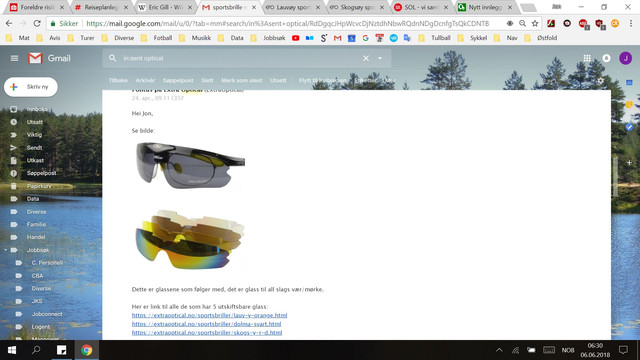Image resolution: width=640 pixels, height=360 pixels.
Task: Click Merk som ulest
Action: (242, 80)
